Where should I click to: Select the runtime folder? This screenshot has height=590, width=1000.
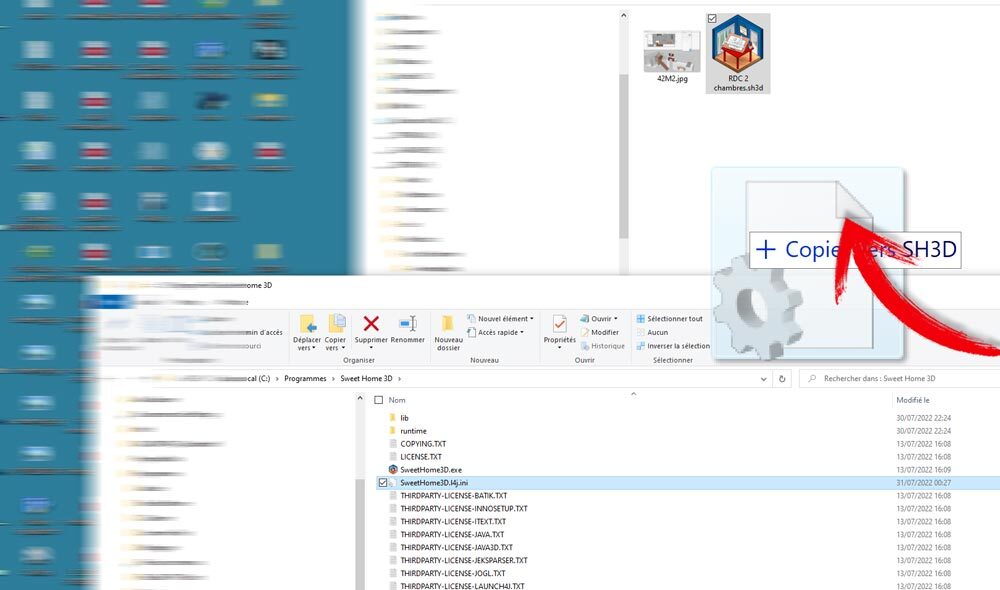pyautogui.click(x=413, y=431)
